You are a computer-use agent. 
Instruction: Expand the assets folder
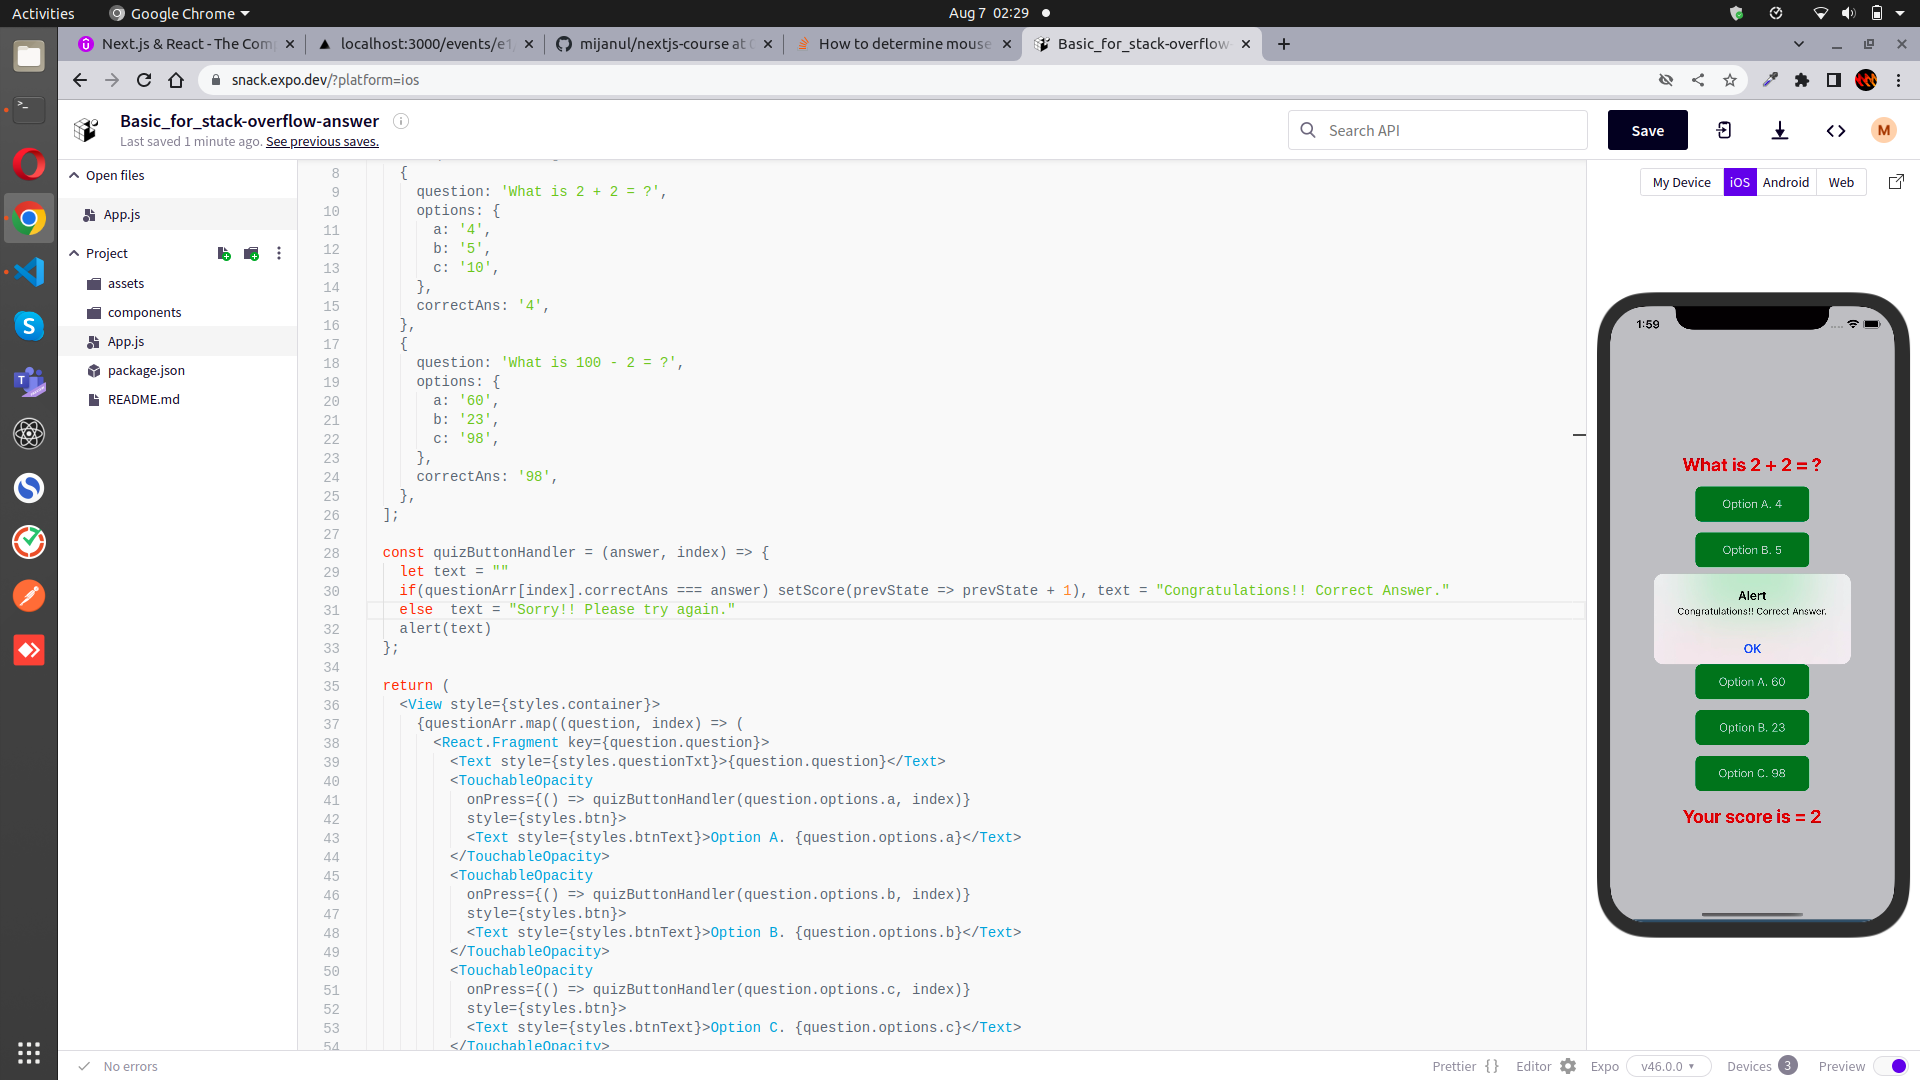[126, 284]
